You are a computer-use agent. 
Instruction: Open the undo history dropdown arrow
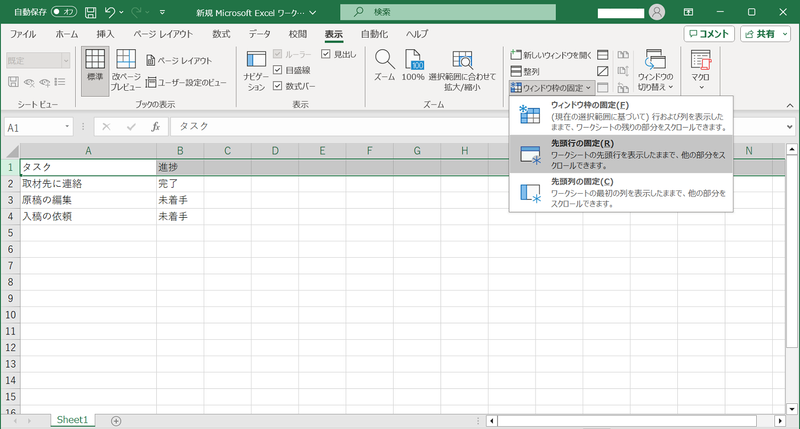121,12
